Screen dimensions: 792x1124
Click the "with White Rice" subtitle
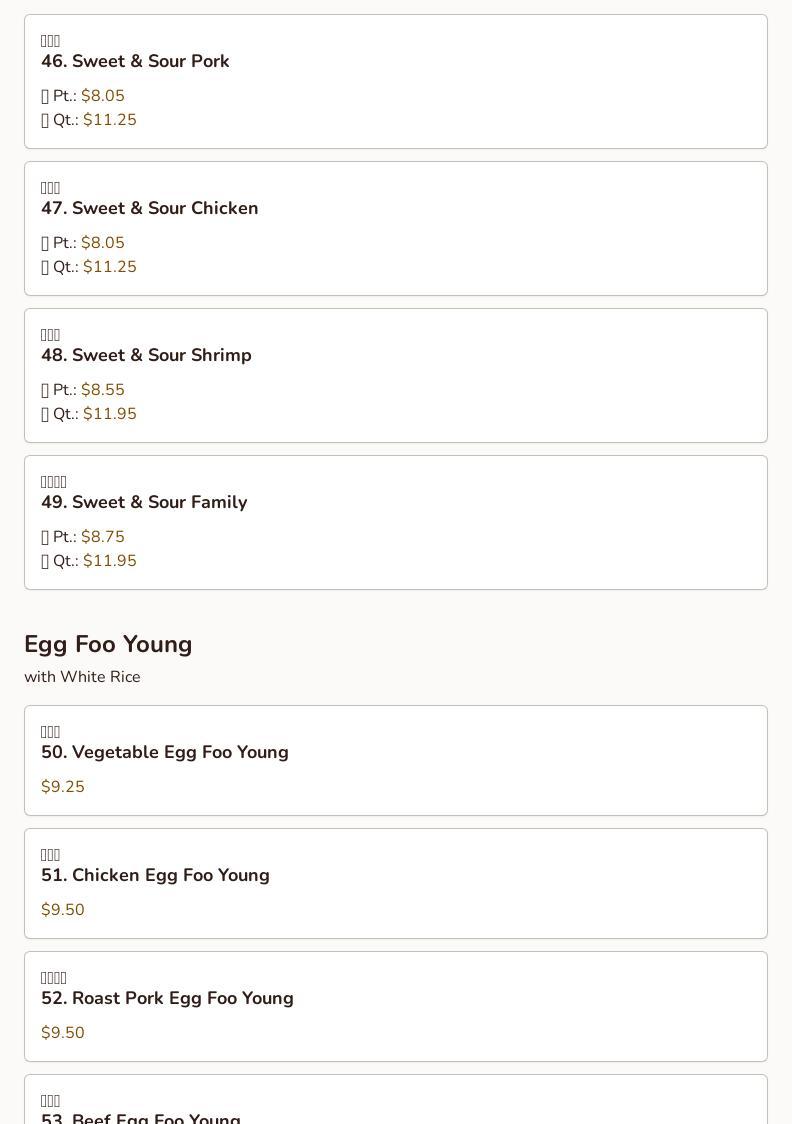(x=82, y=677)
